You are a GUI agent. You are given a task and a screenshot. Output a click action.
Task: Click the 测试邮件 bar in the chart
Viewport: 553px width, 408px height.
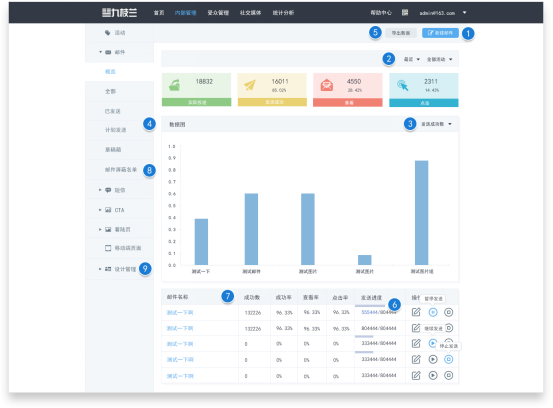251,229
